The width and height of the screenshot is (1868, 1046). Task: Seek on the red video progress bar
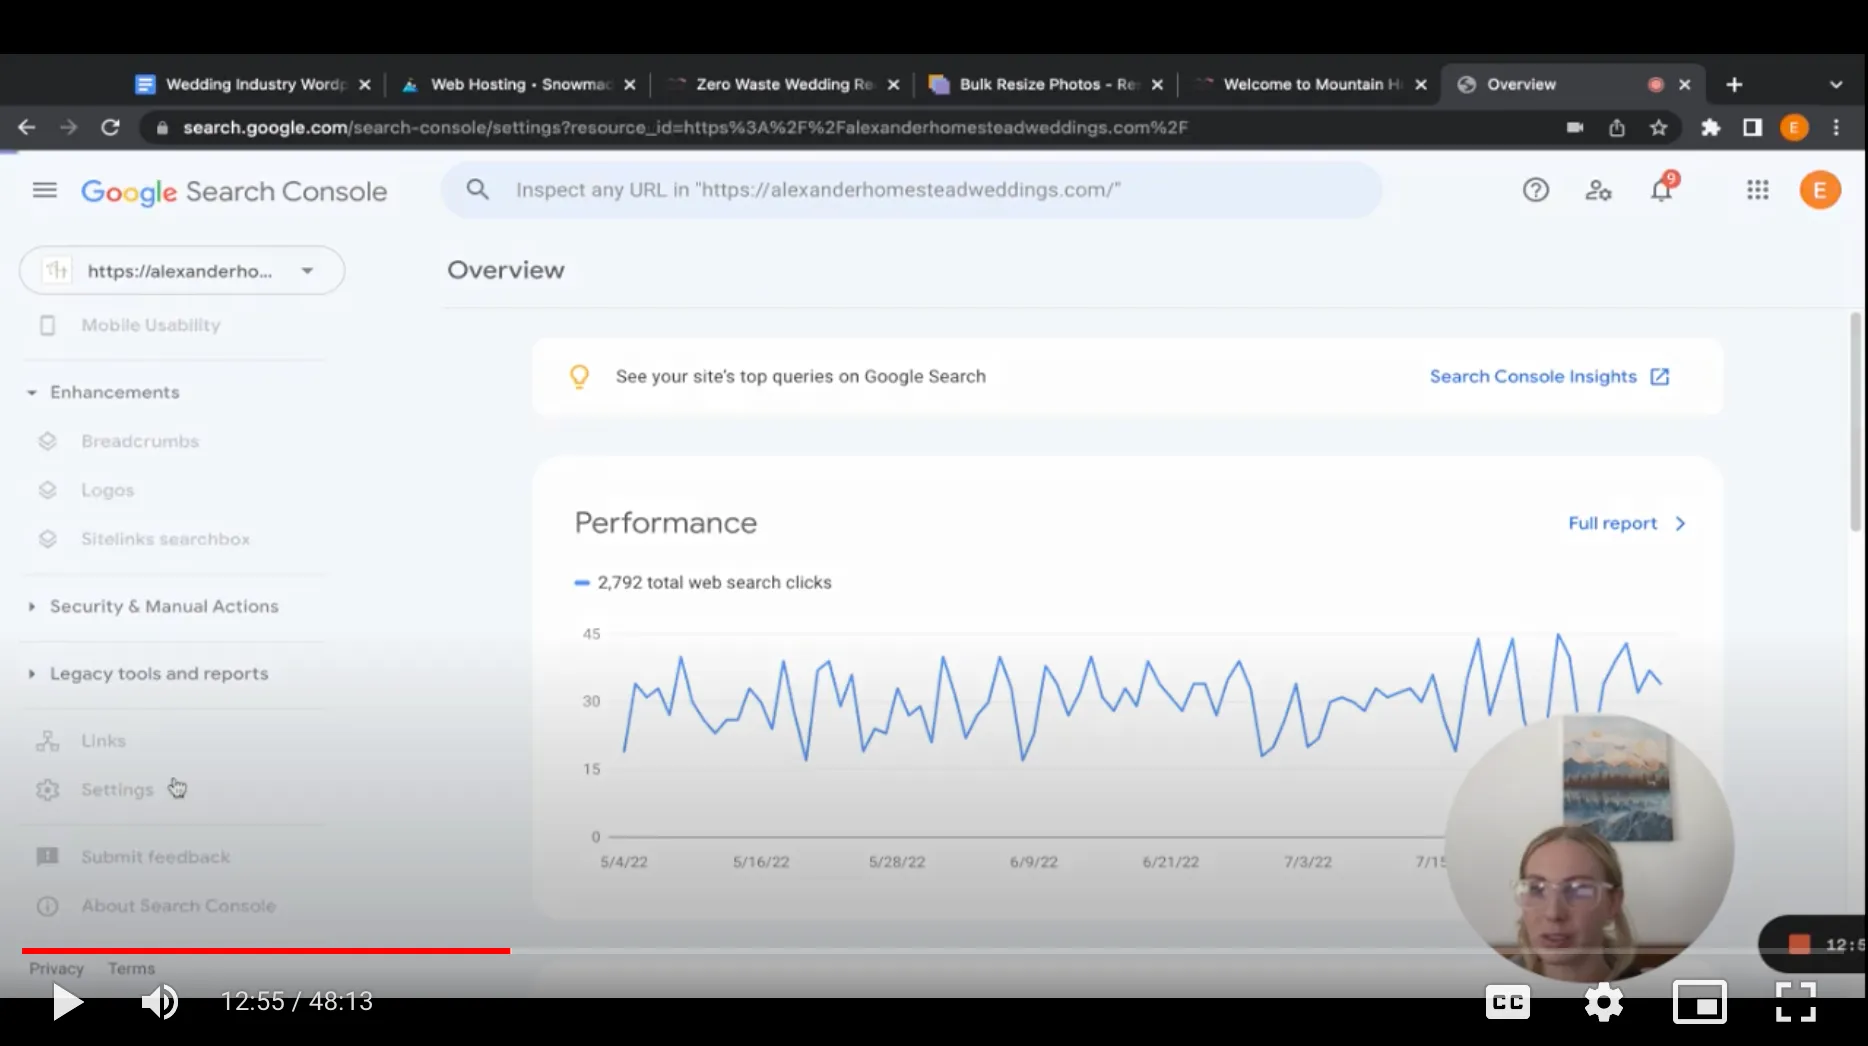(x=266, y=950)
